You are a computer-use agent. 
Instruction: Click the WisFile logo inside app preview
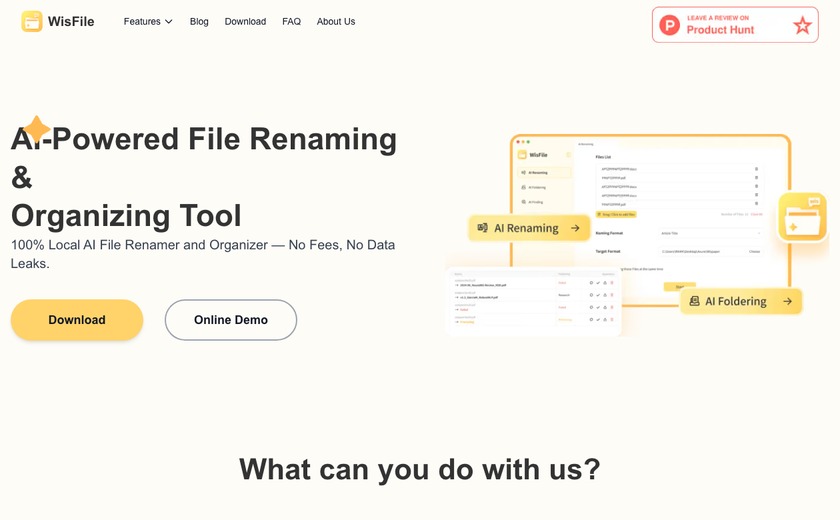pos(532,155)
